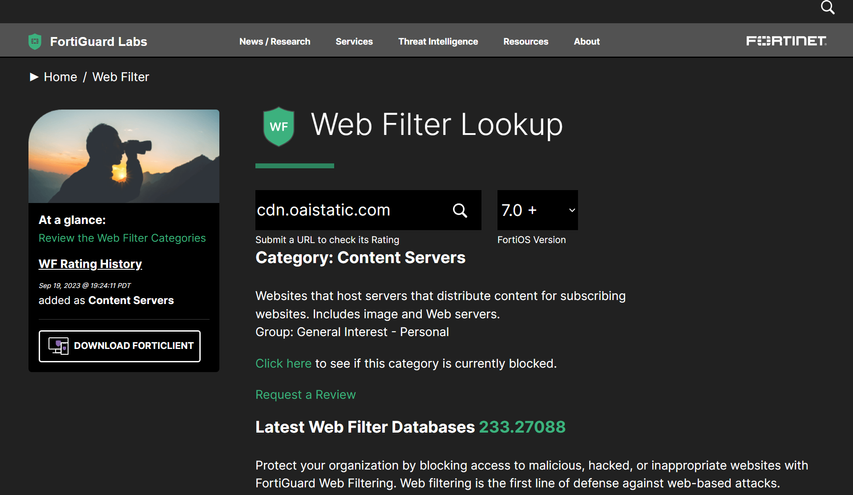853x495 pixels.
Task: Submit URL lookup with the magnifier icon
Action: [460, 211]
